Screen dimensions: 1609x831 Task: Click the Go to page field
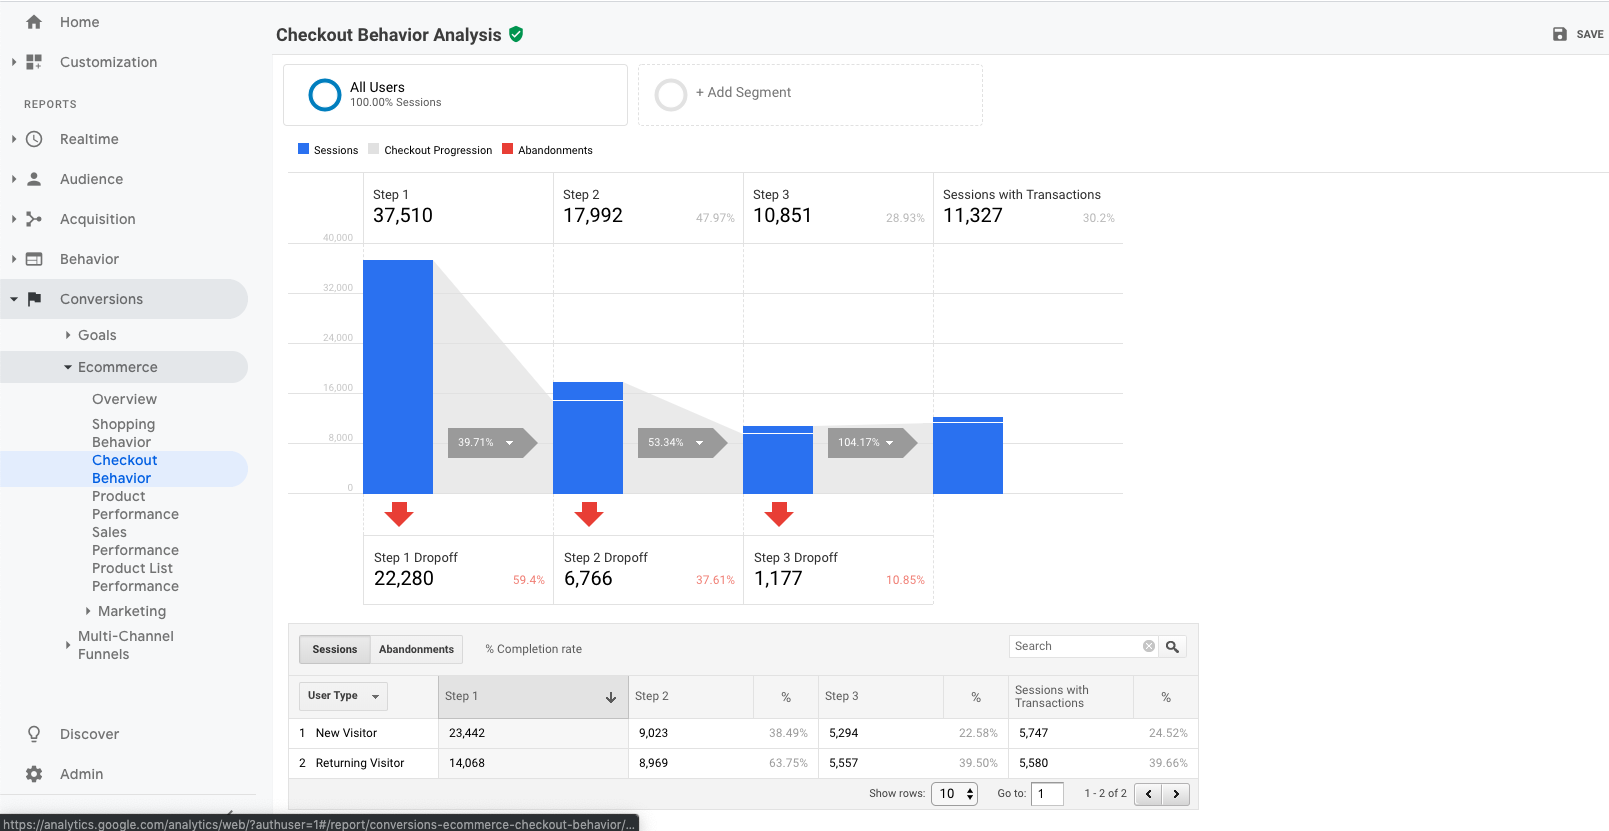pyautogui.click(x=1047, y=794)
